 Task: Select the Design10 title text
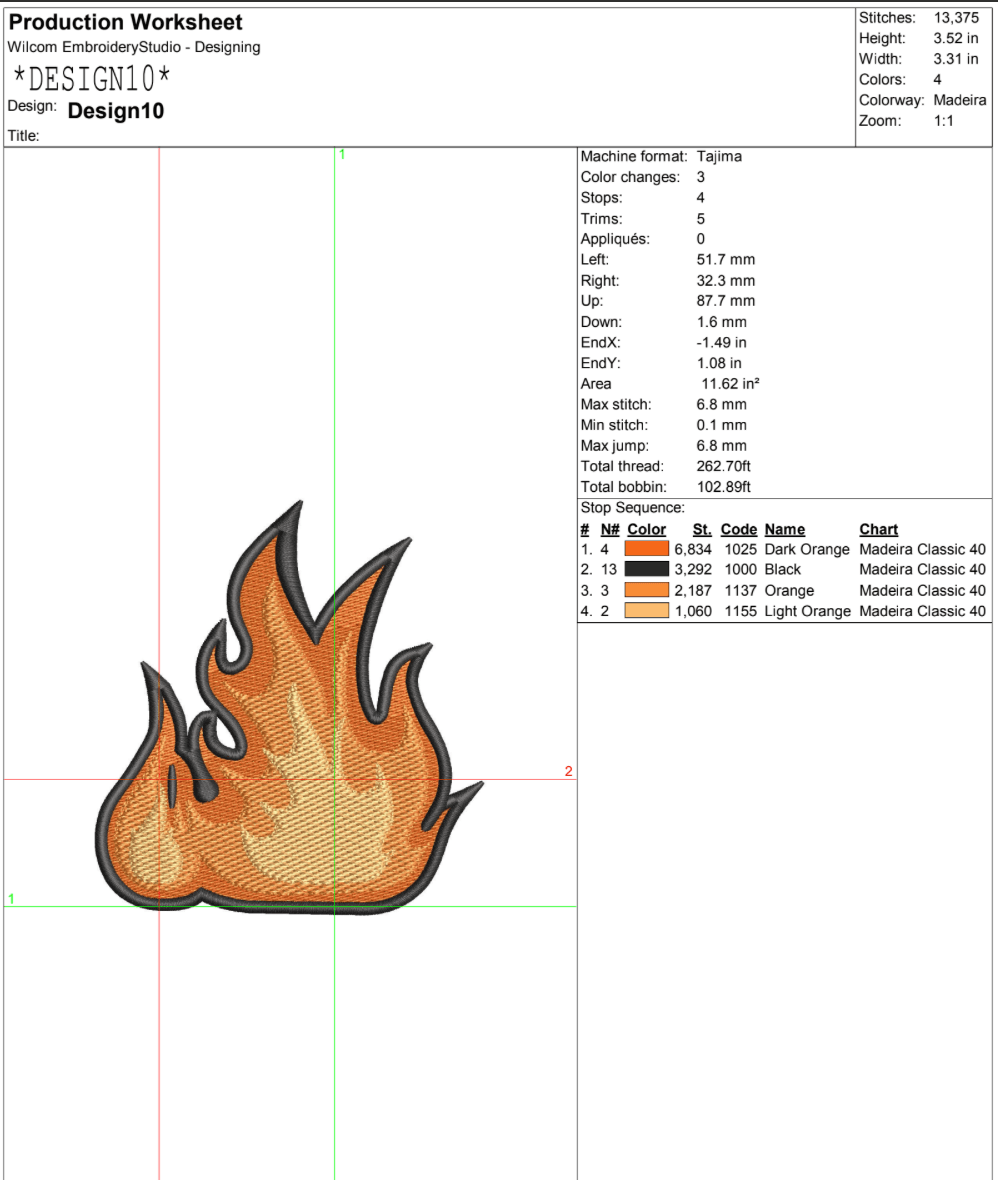115,111
